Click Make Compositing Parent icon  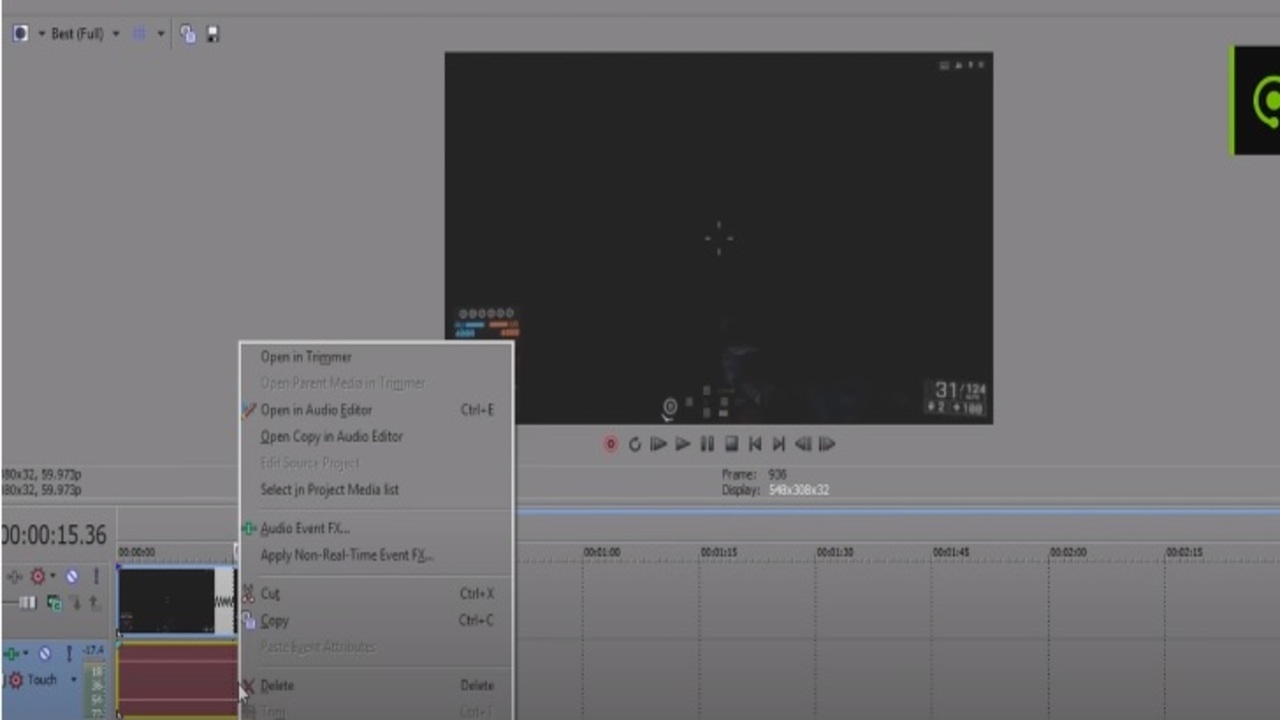click(x=94, y=602)
